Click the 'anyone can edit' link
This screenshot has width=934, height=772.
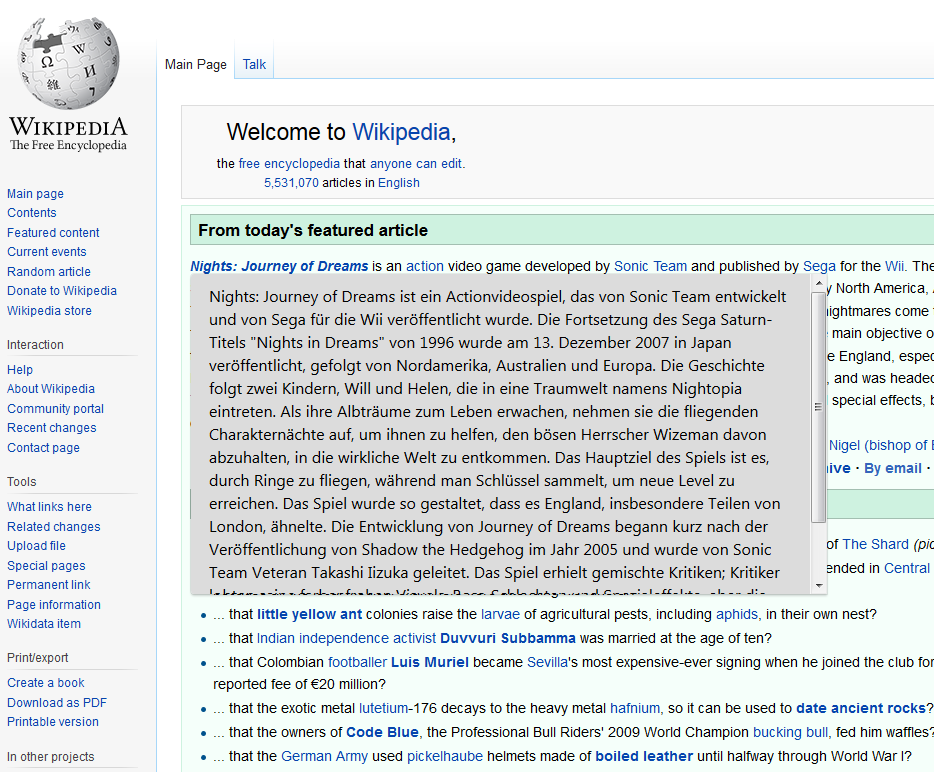416,163
